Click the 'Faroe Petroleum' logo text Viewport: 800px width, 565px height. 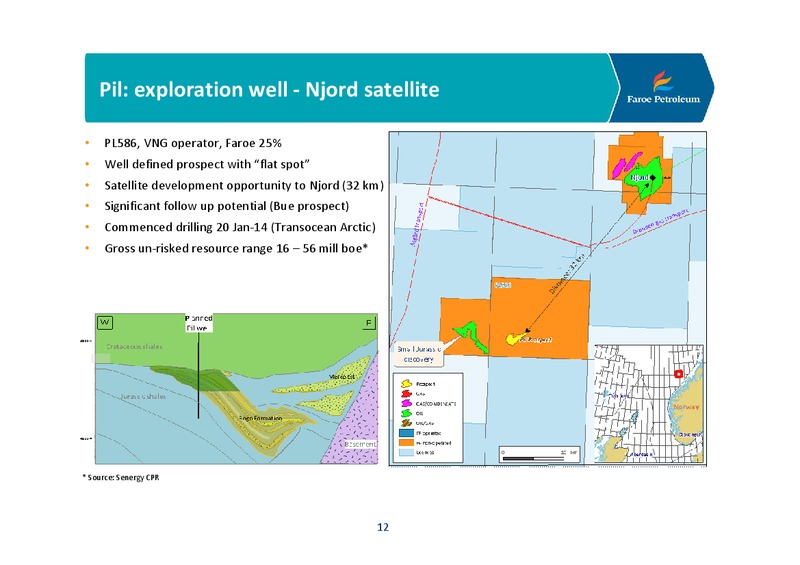663,99
